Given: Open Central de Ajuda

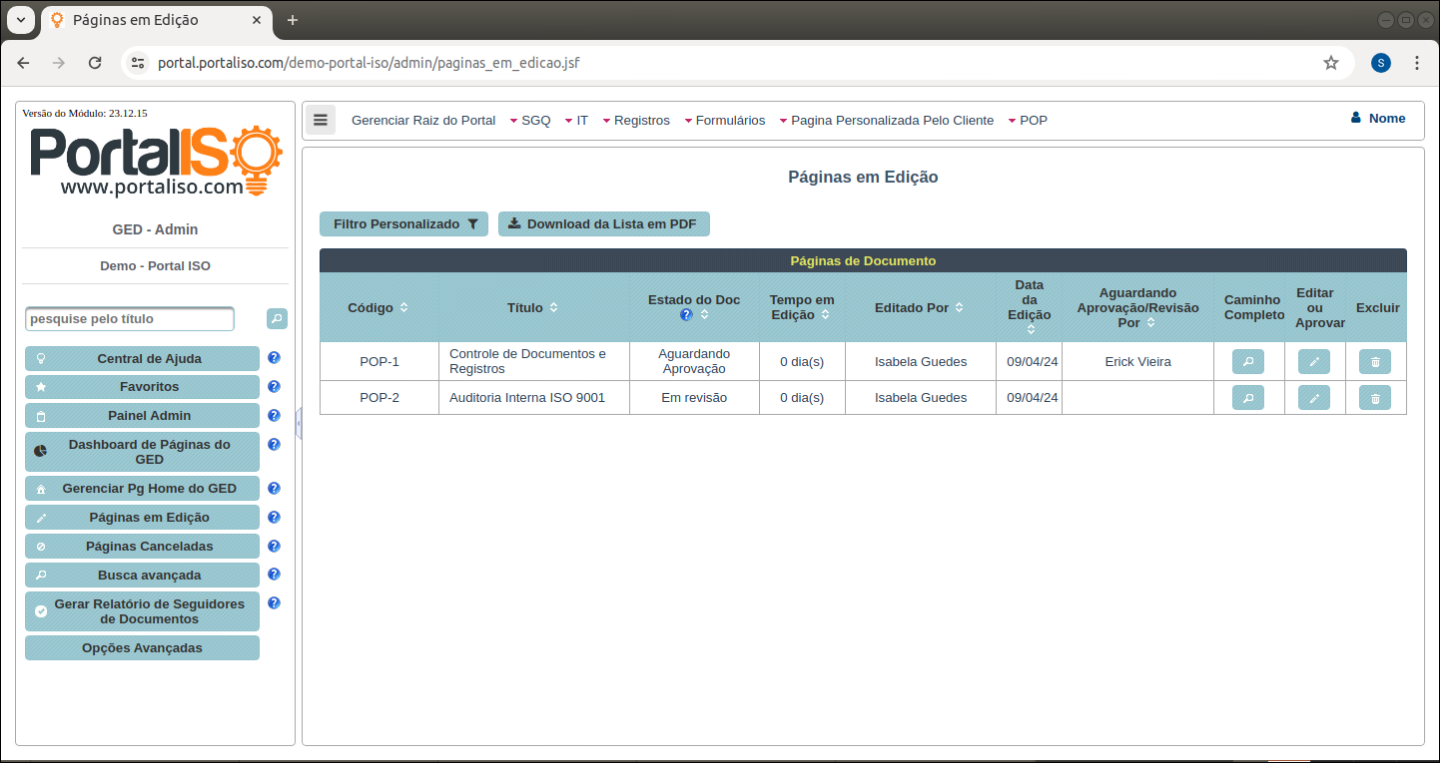Looking at the screenshot, I should 142,358.
